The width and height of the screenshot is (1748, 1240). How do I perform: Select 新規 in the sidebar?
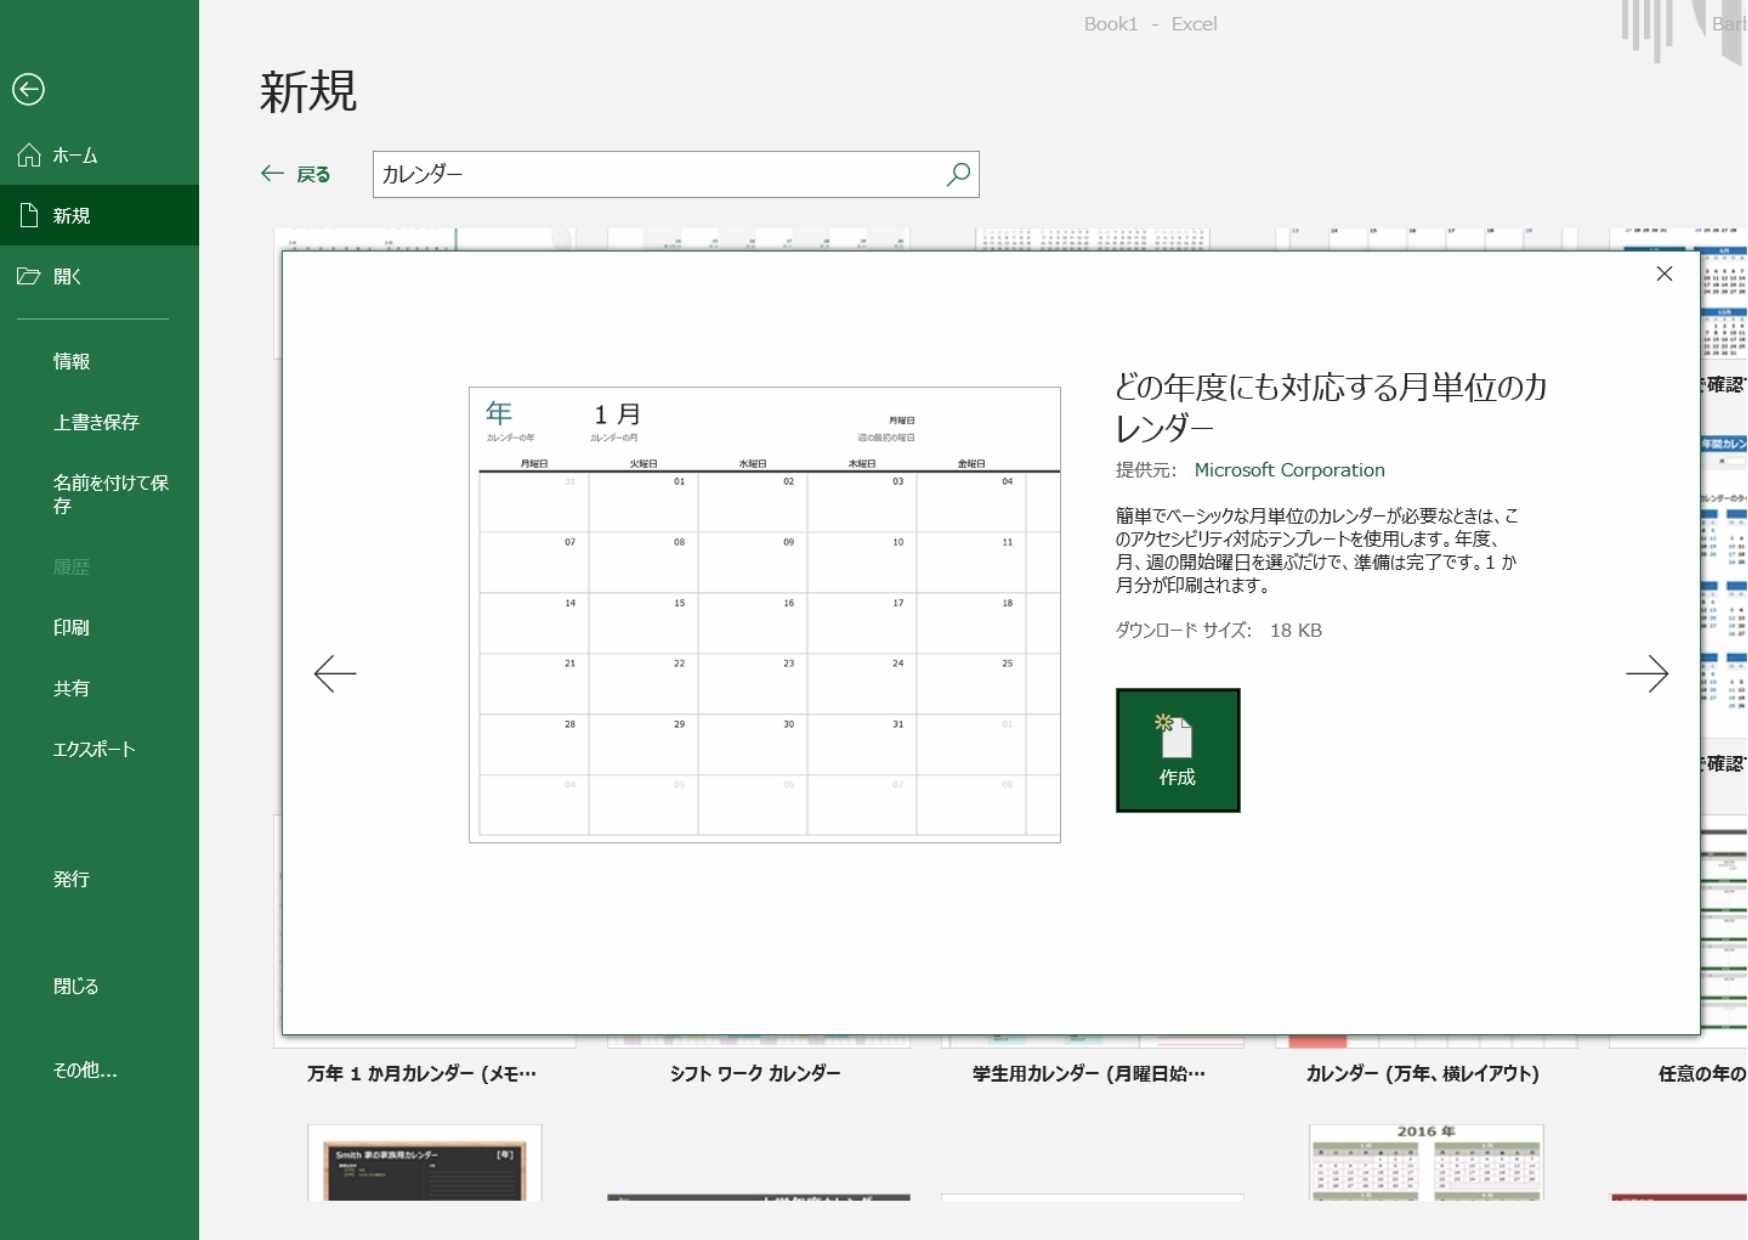point(99,215)
